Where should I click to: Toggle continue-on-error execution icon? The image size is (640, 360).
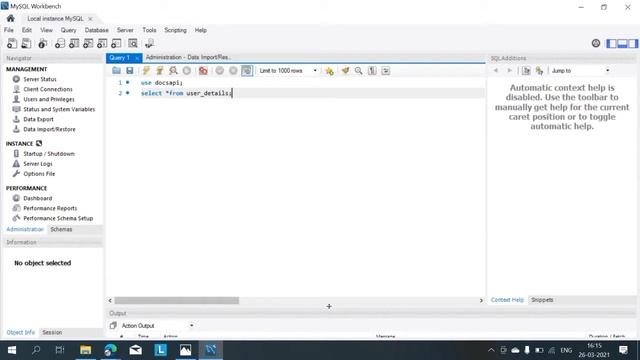[x=203, y=71]
